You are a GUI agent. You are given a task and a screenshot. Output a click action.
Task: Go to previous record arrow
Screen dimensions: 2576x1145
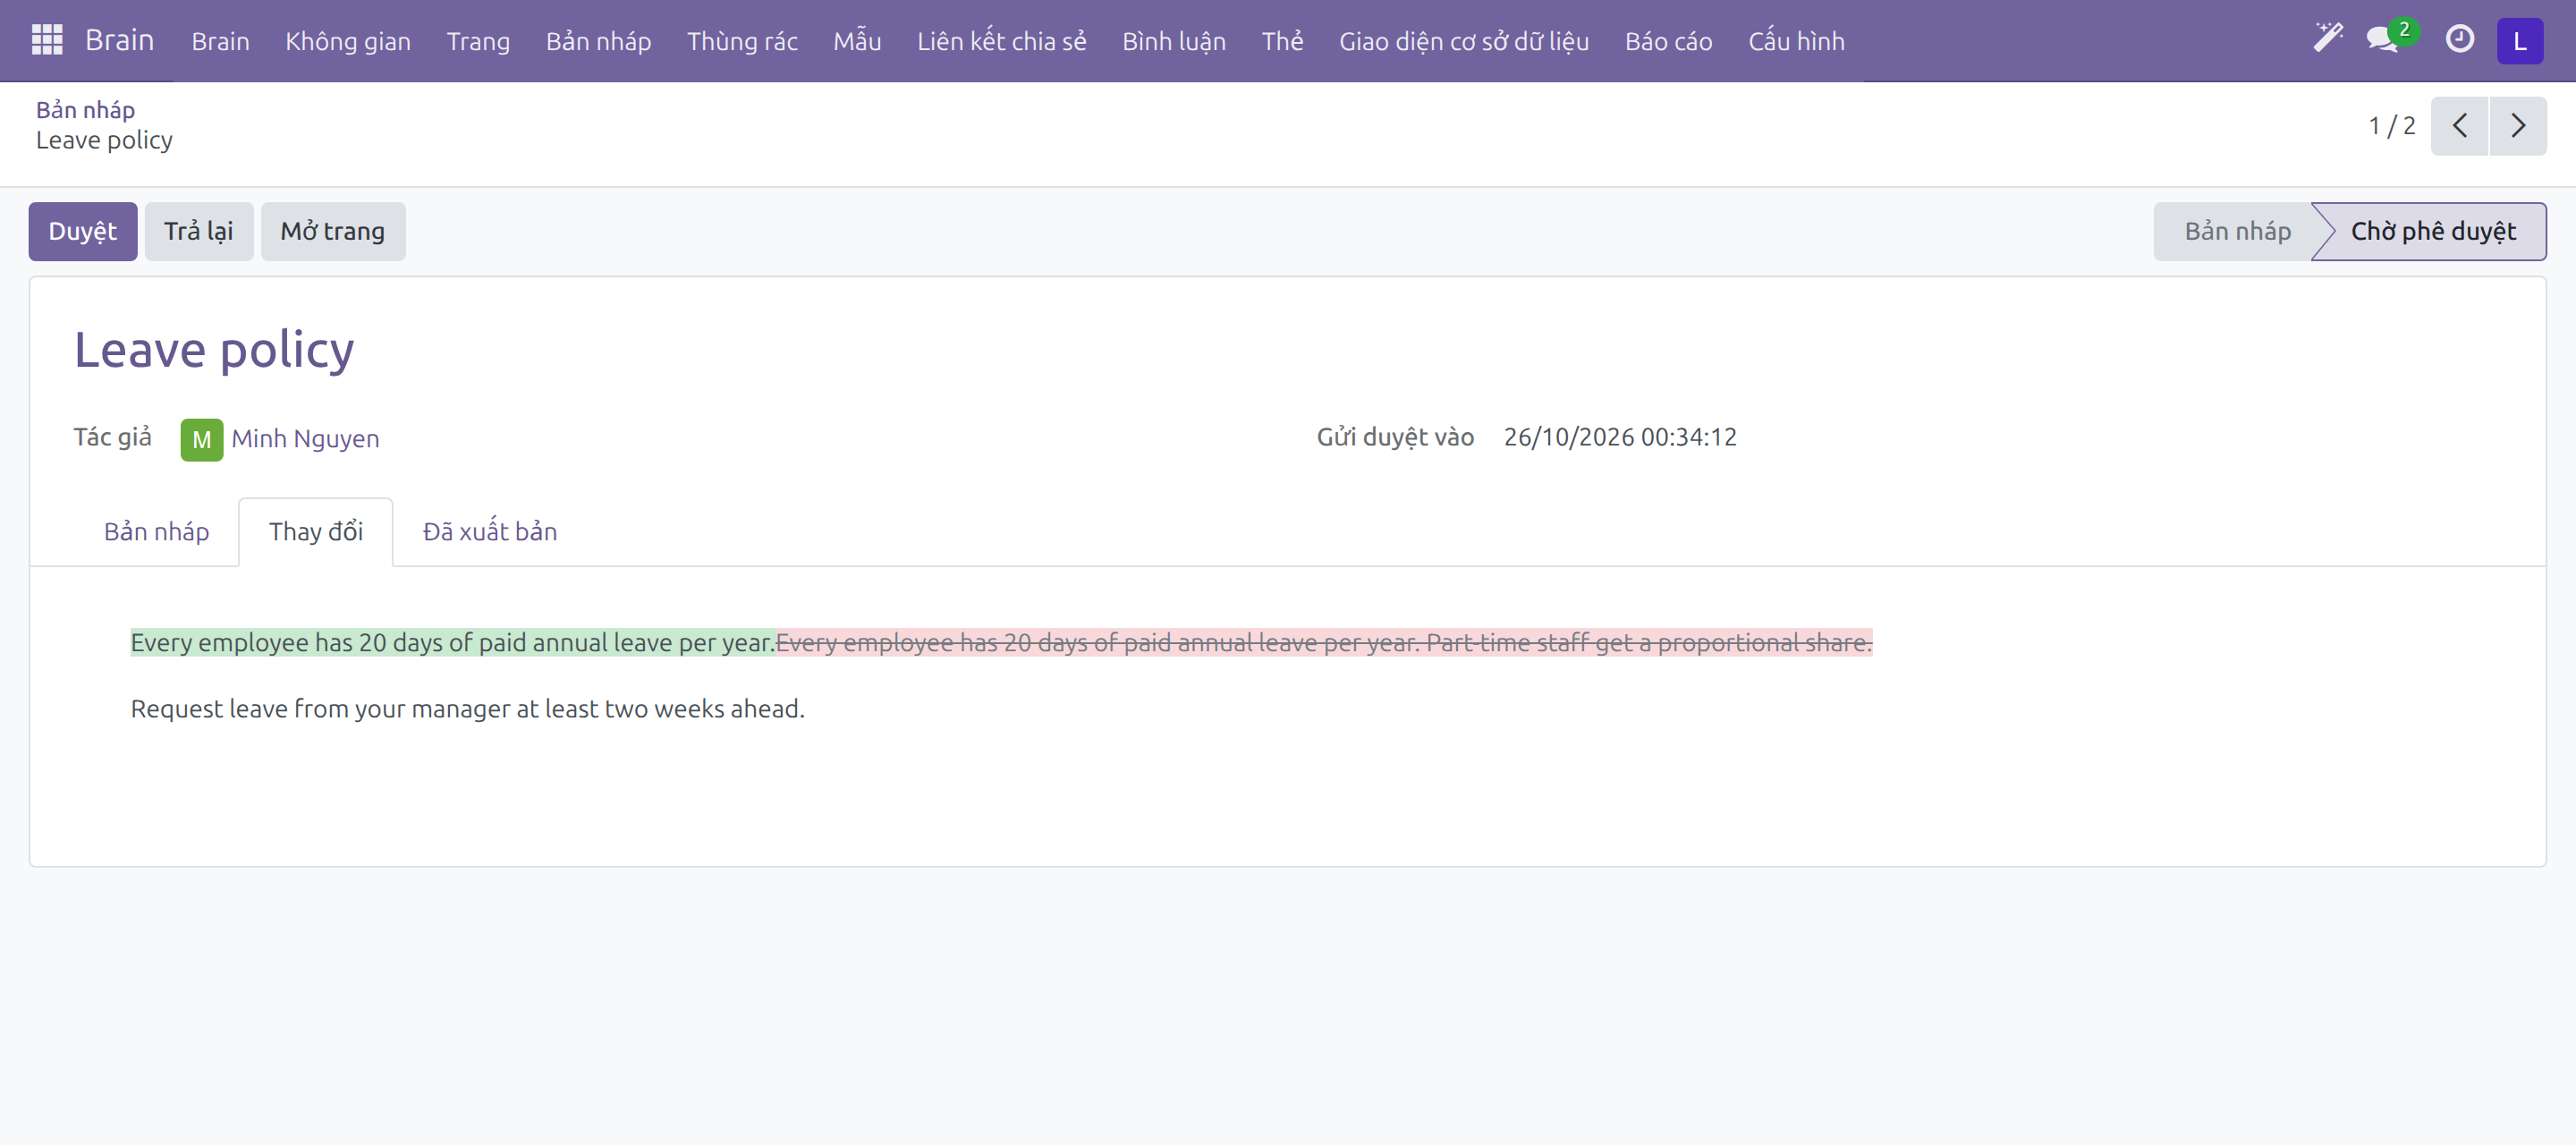coord(2459,126)
